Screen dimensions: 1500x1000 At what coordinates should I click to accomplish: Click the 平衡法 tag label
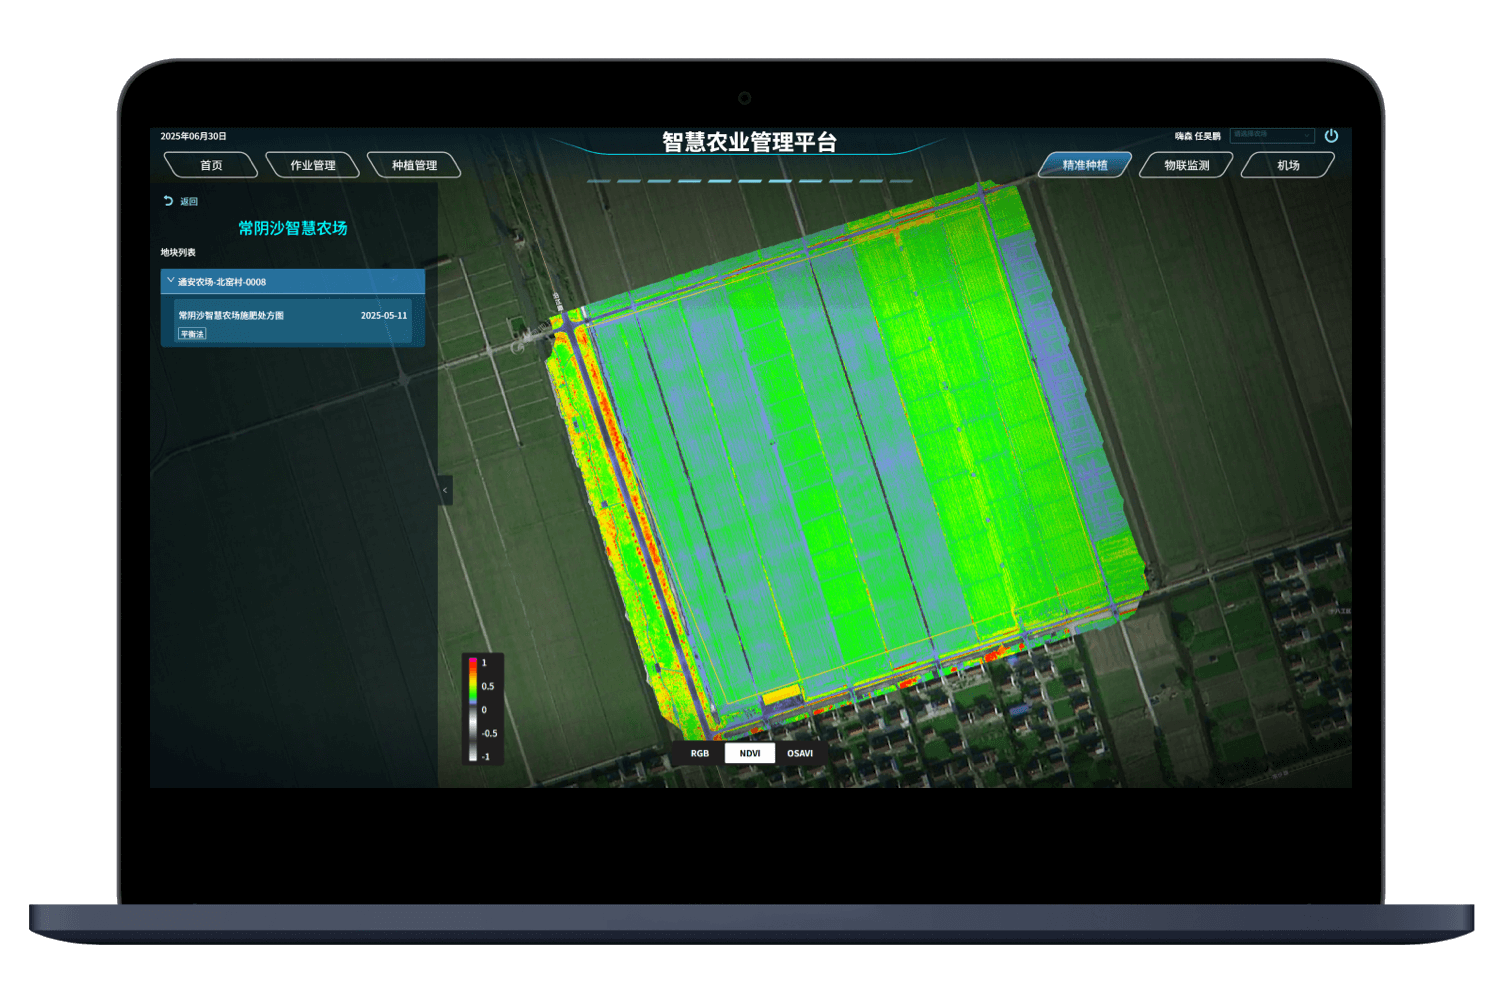[192, 334]
